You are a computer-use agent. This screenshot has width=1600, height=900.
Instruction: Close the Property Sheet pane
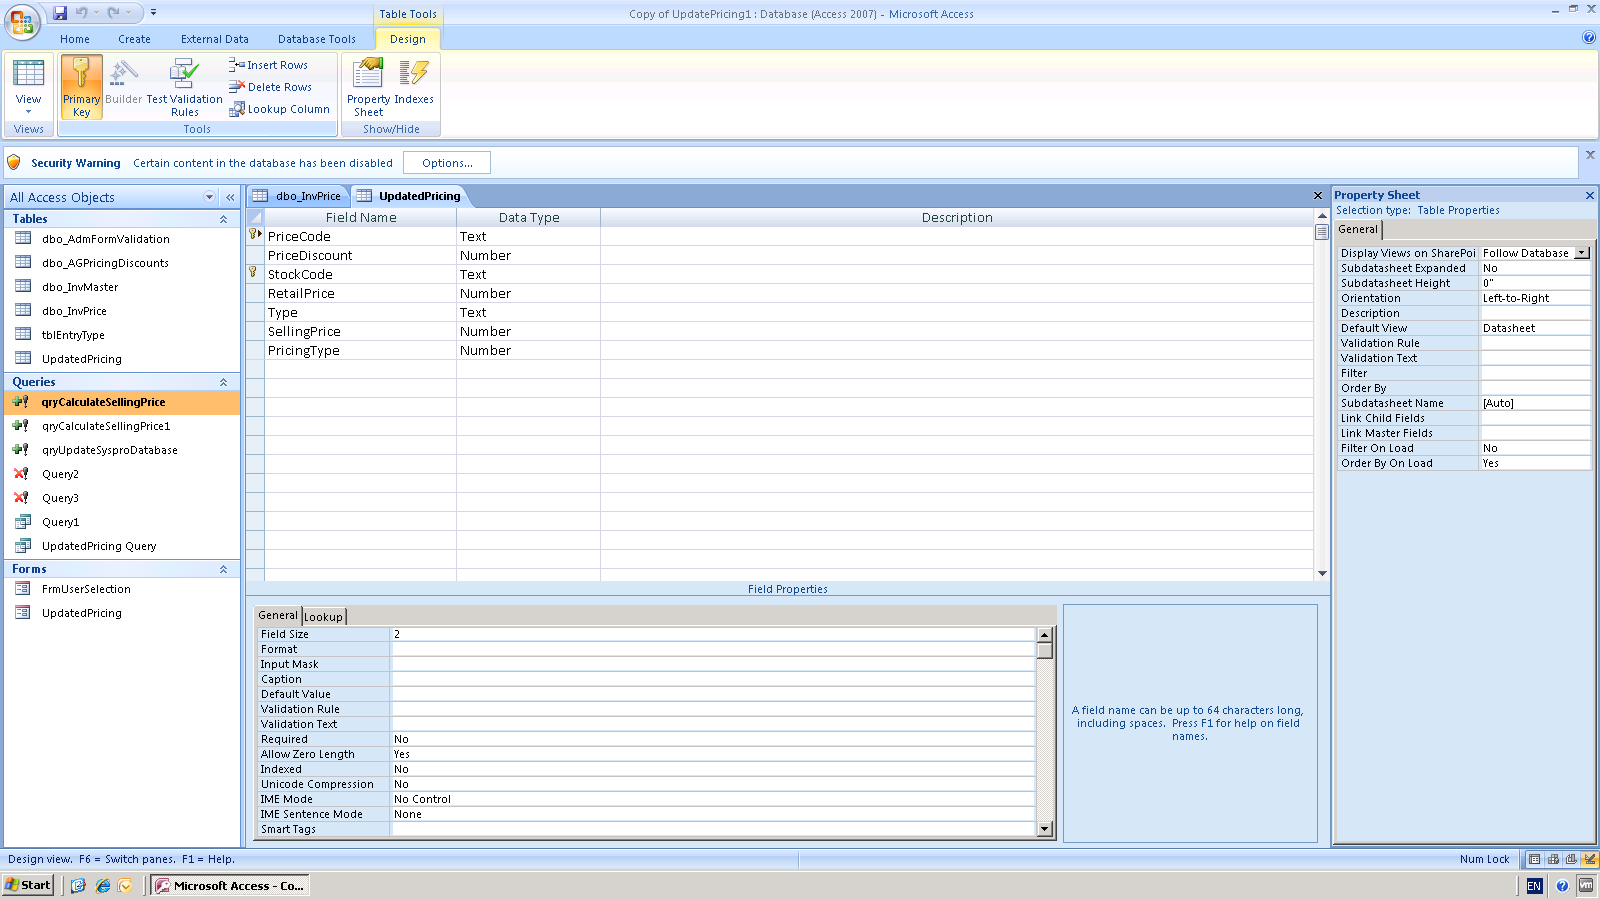tap(1589, 196)
